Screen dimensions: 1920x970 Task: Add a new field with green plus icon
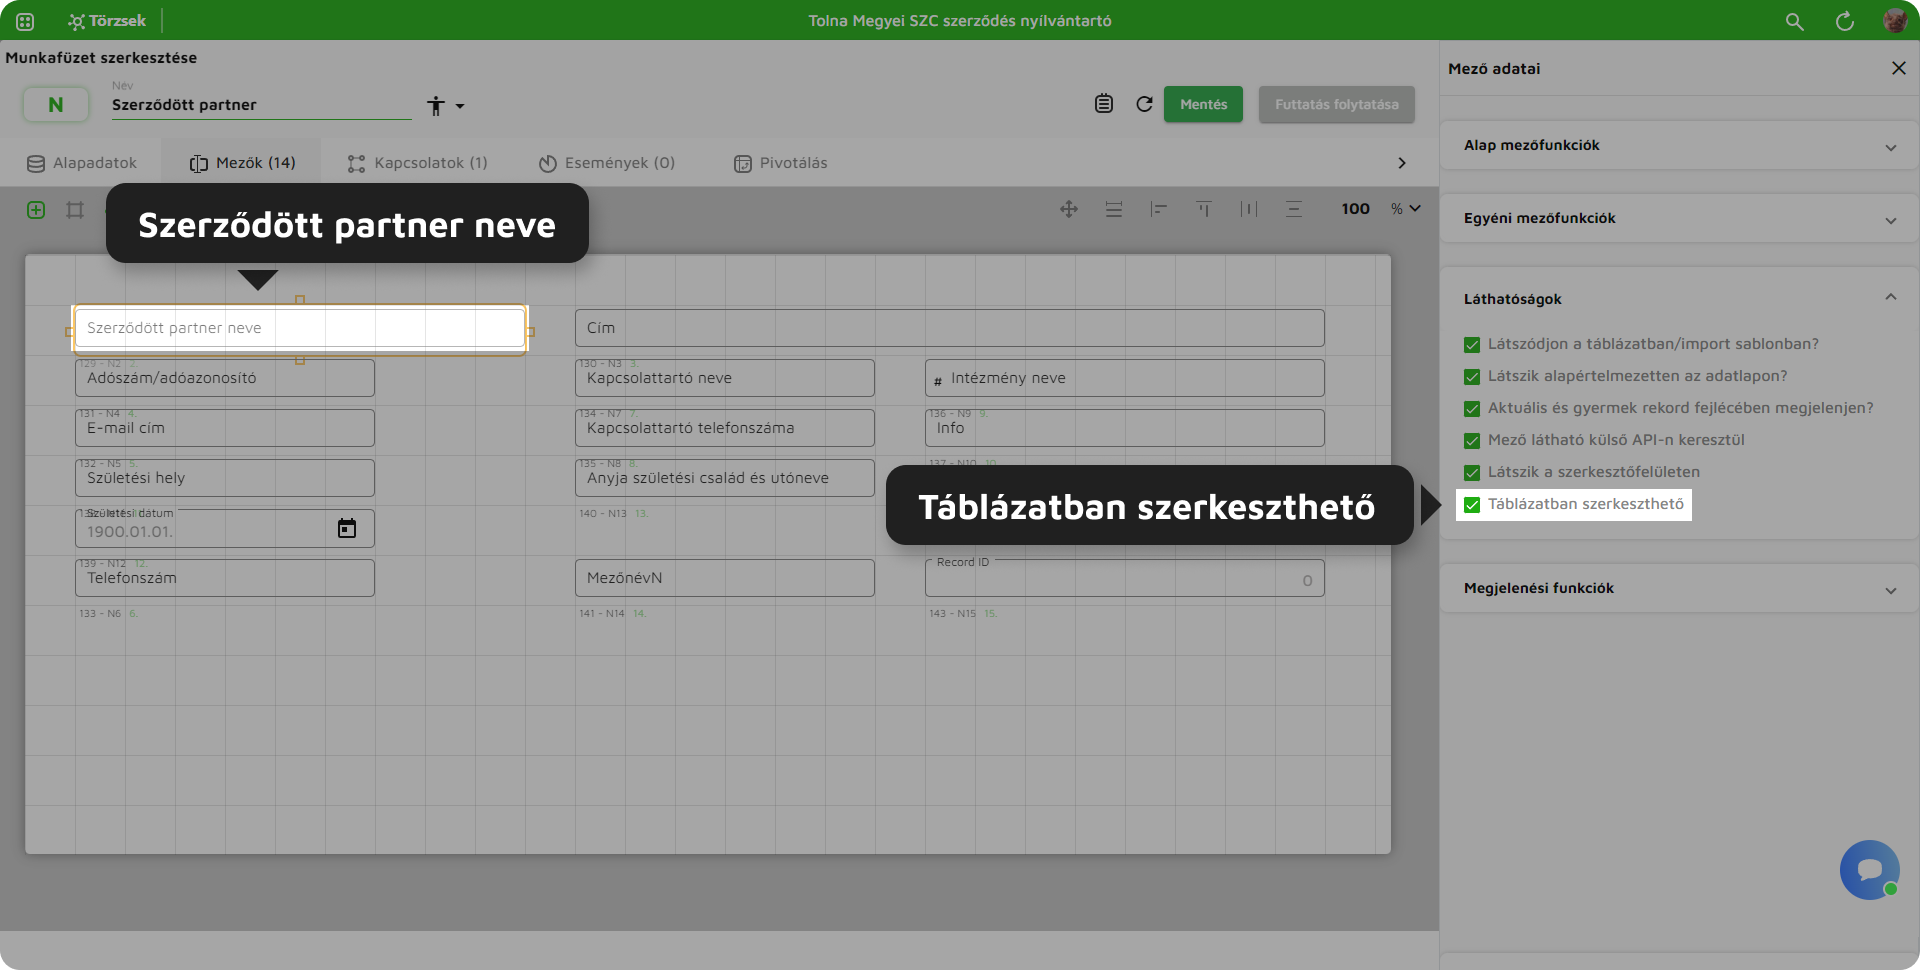(x=36, y=210)
